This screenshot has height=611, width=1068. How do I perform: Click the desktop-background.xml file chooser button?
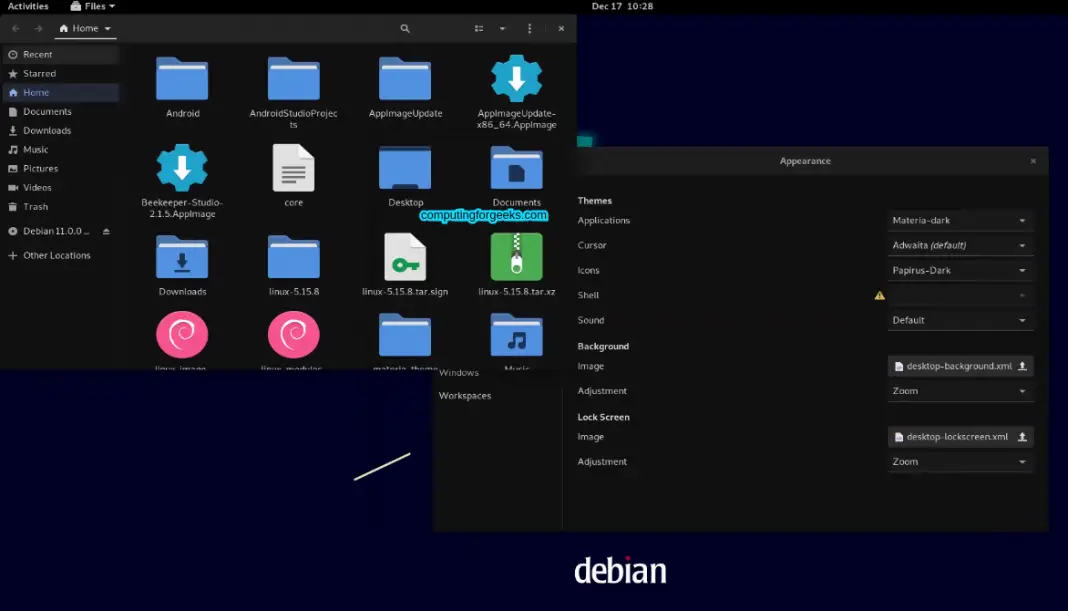point(952,366)
